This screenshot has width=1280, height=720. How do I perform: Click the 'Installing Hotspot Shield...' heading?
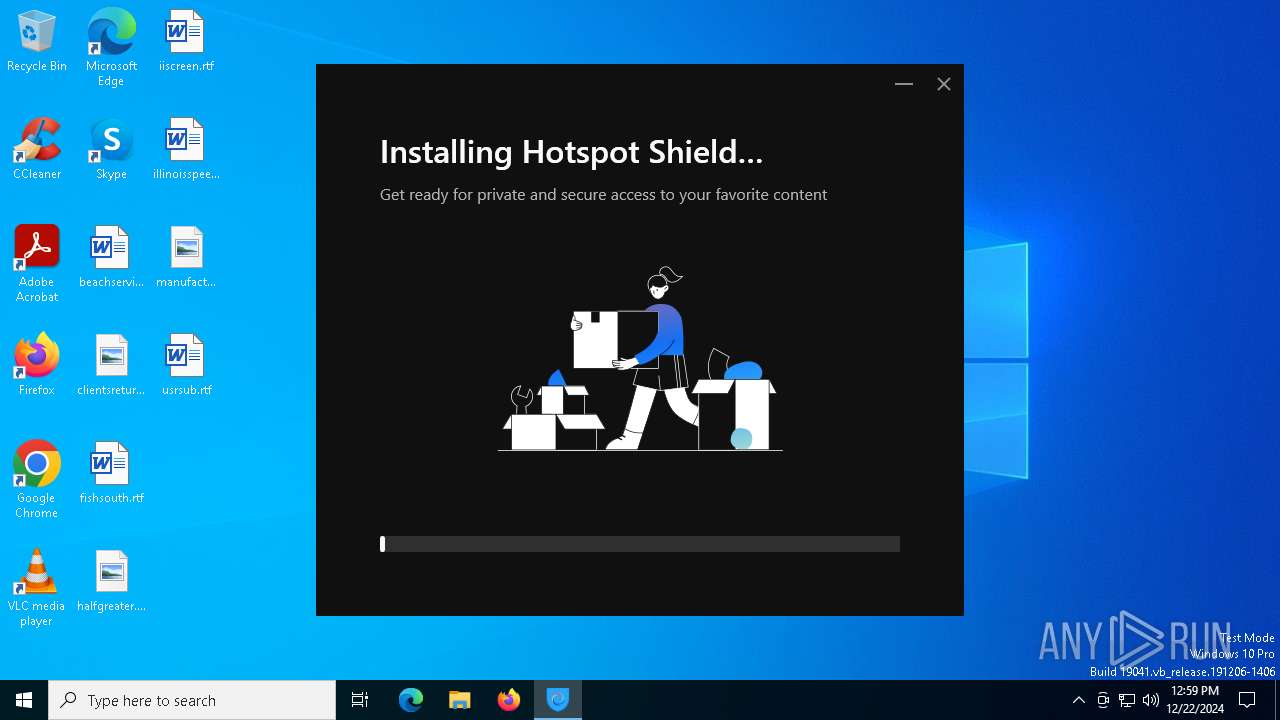pyautogui.click(x=571, y=152)
